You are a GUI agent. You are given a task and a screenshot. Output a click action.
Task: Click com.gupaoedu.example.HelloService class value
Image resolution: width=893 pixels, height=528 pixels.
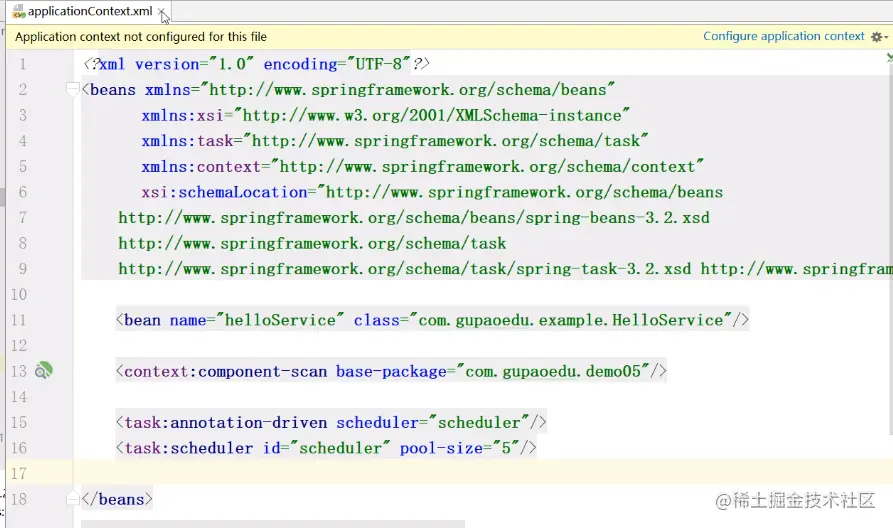[x=571, y=320]
